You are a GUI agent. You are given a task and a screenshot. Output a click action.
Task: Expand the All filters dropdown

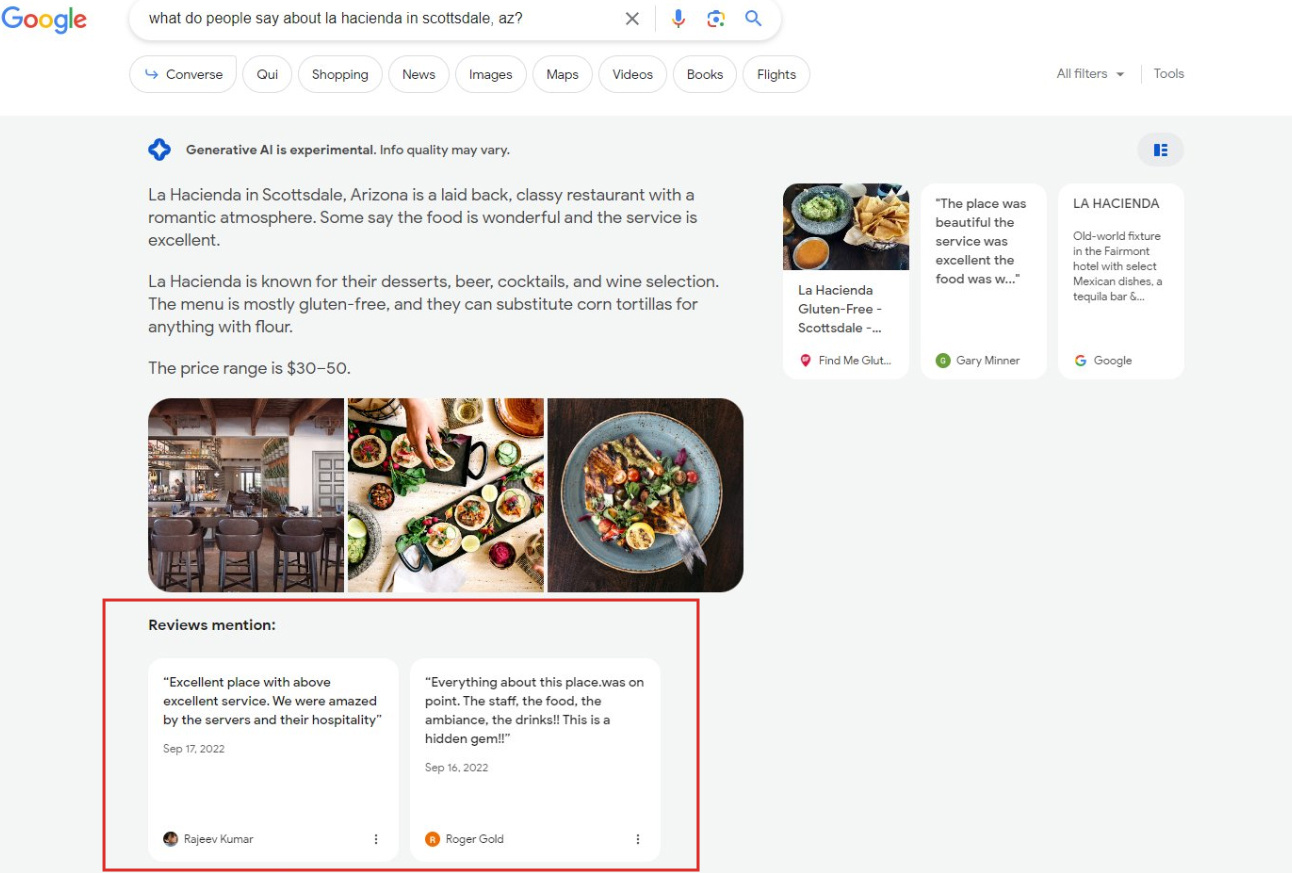point(1090,74)
